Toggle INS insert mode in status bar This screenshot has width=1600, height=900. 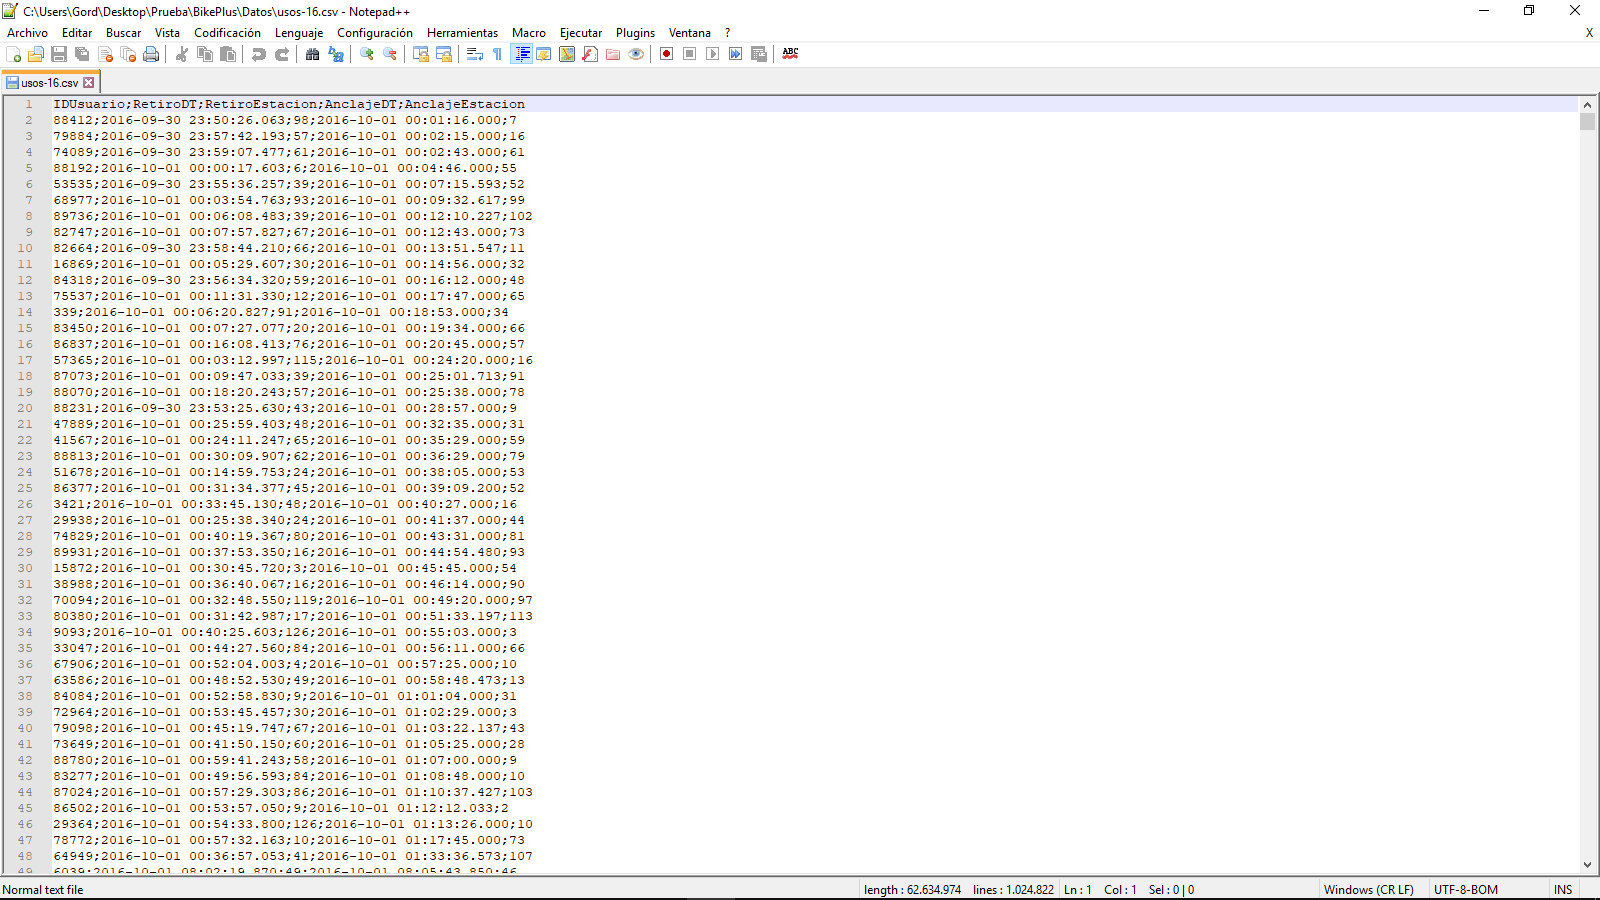coord(1563,890)
